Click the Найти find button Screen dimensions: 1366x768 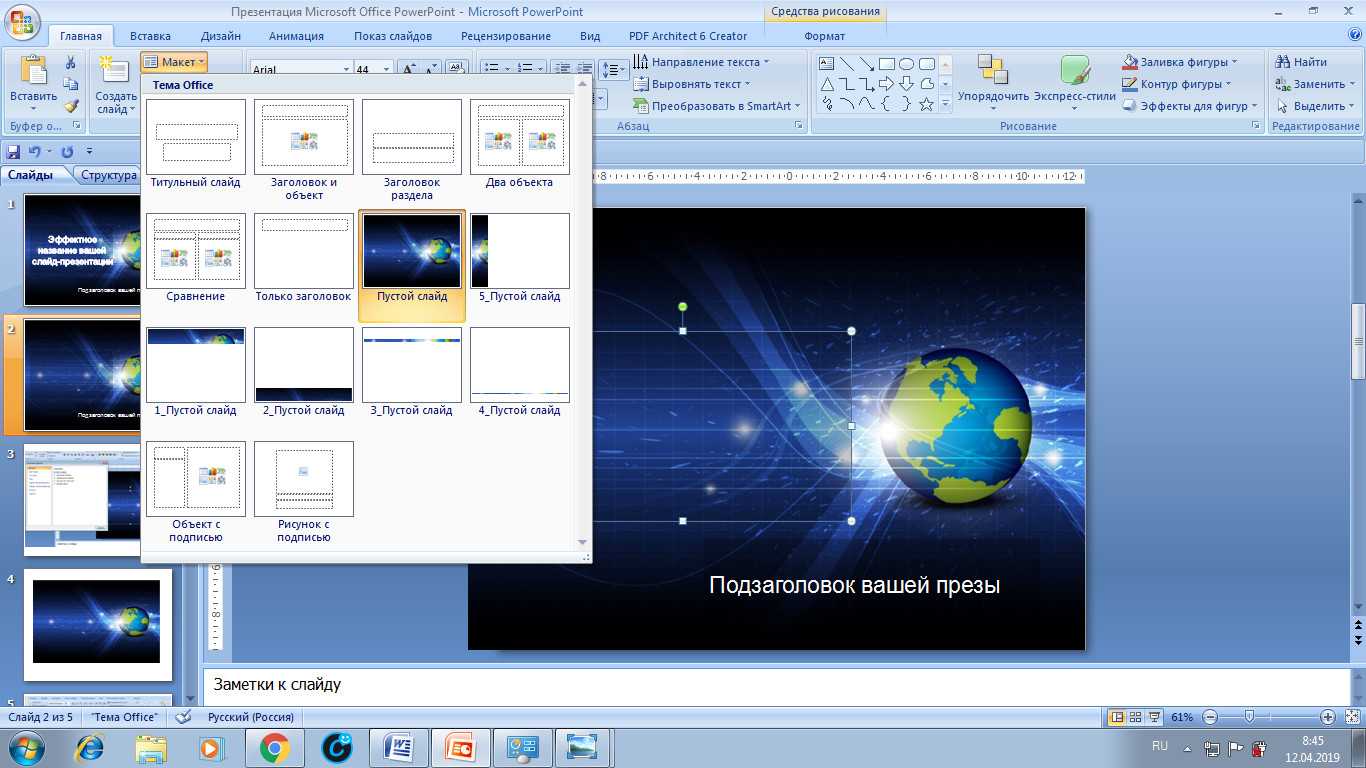click(1302, 62)
